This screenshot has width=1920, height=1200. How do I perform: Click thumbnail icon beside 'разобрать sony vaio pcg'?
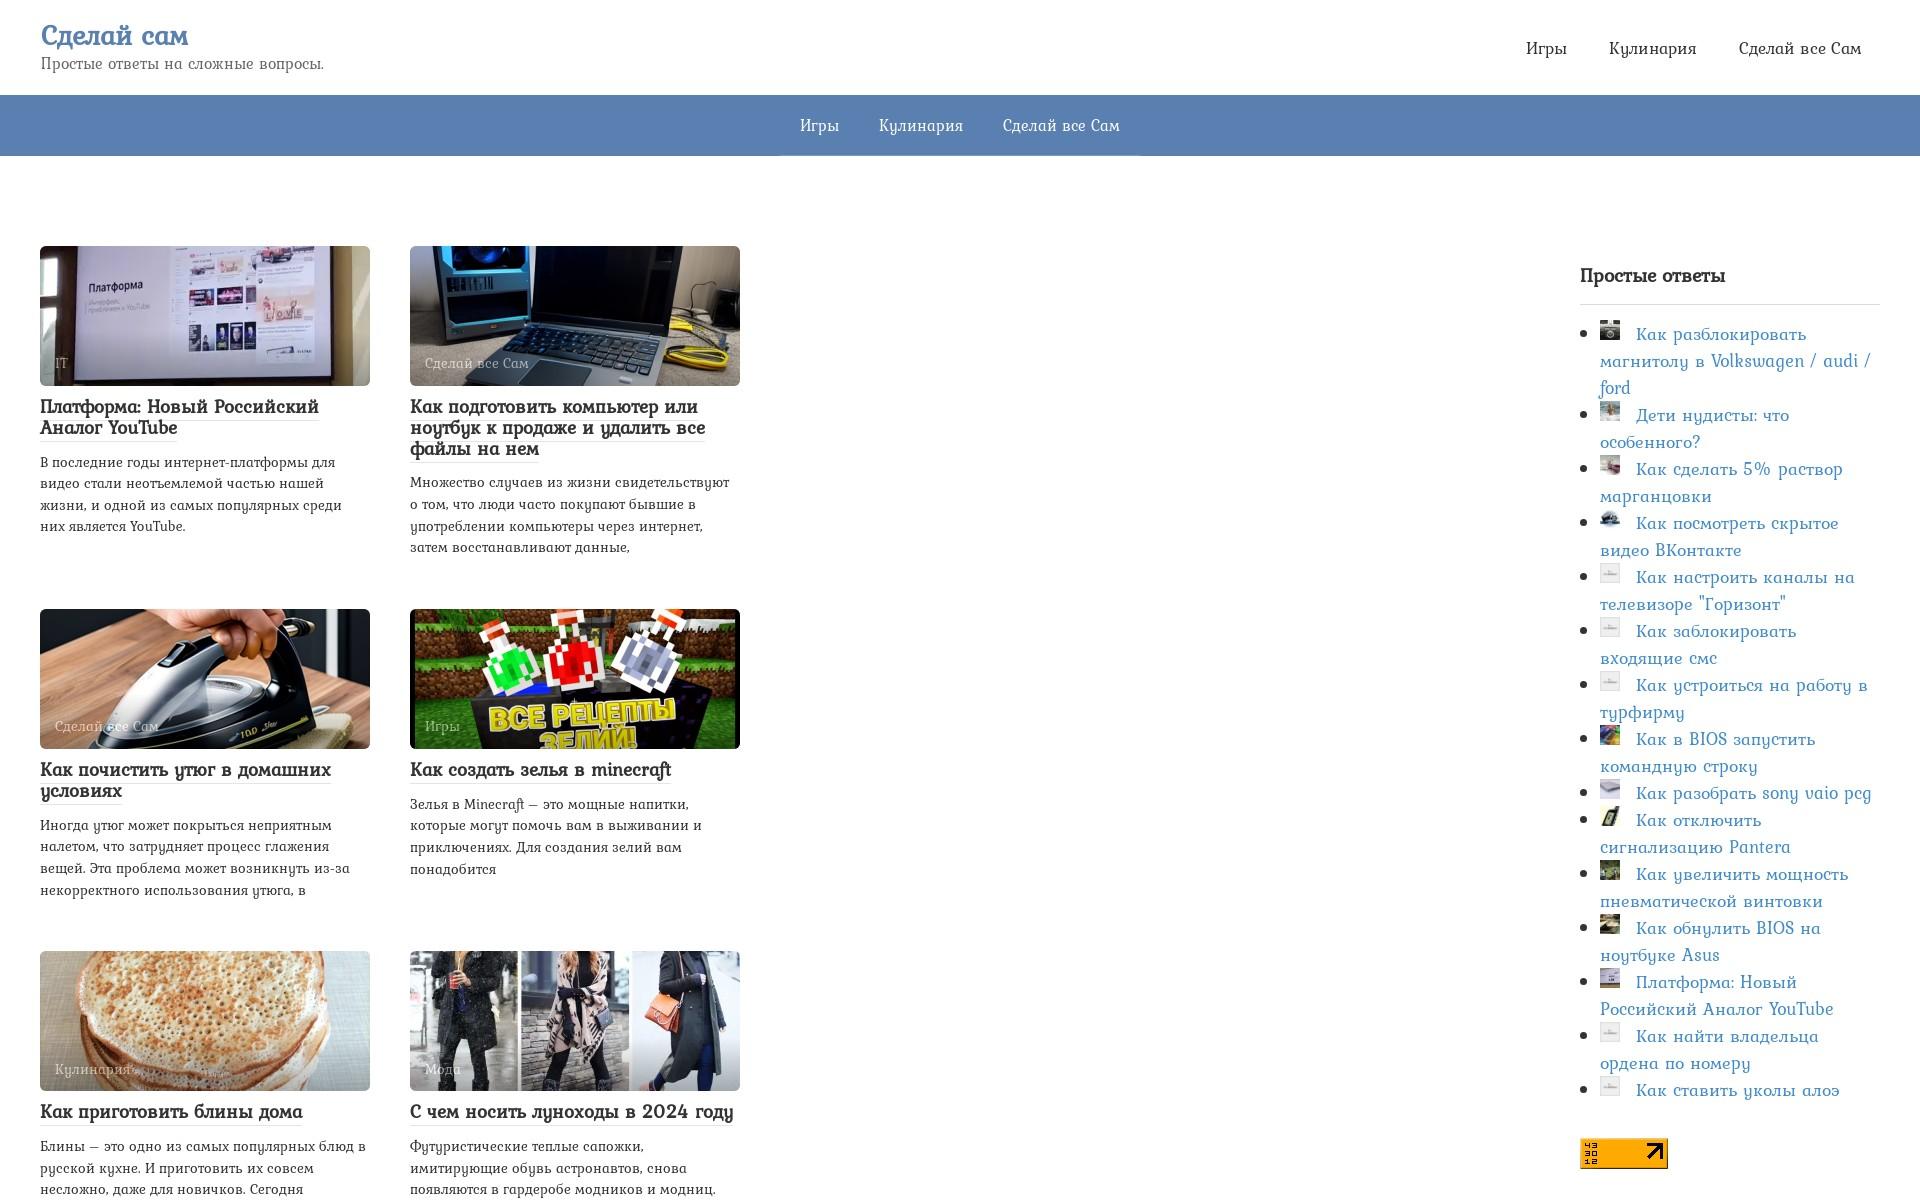(x=1609, y=789)
